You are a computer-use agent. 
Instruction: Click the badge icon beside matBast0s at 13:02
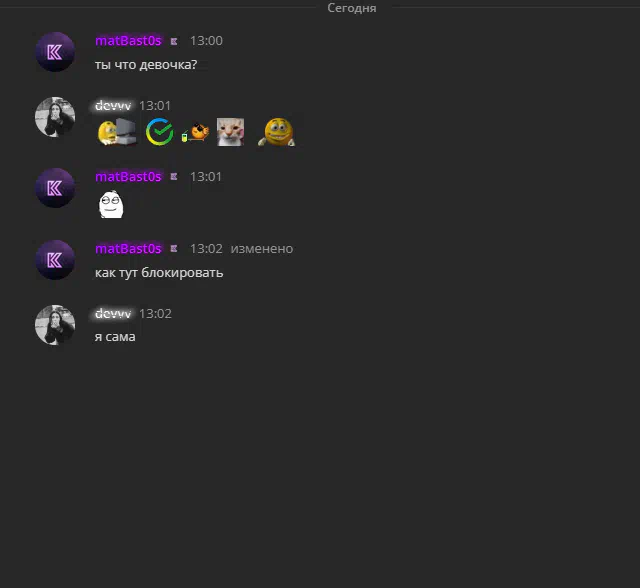click(x=174, y=249)
